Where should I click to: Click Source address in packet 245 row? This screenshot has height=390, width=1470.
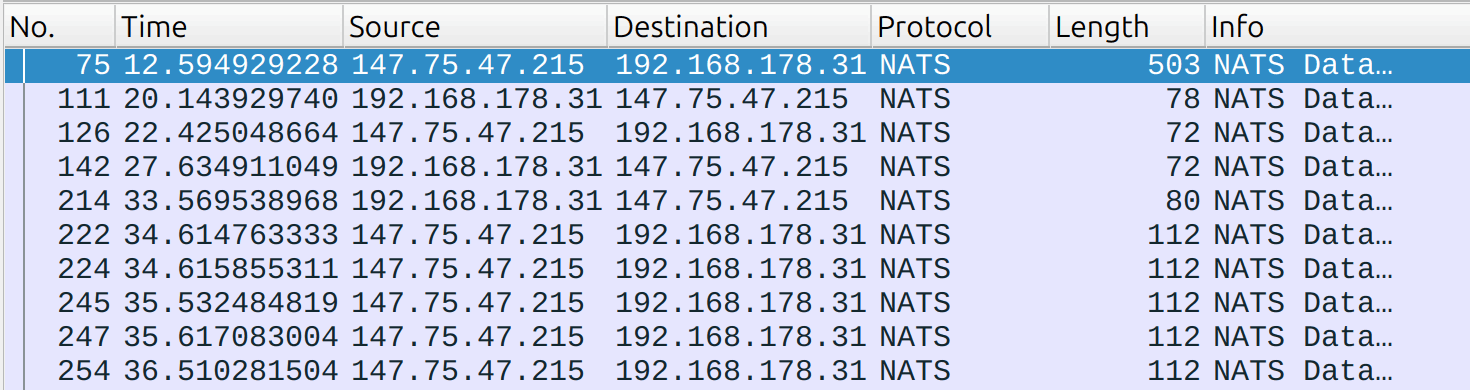[467, 303]
